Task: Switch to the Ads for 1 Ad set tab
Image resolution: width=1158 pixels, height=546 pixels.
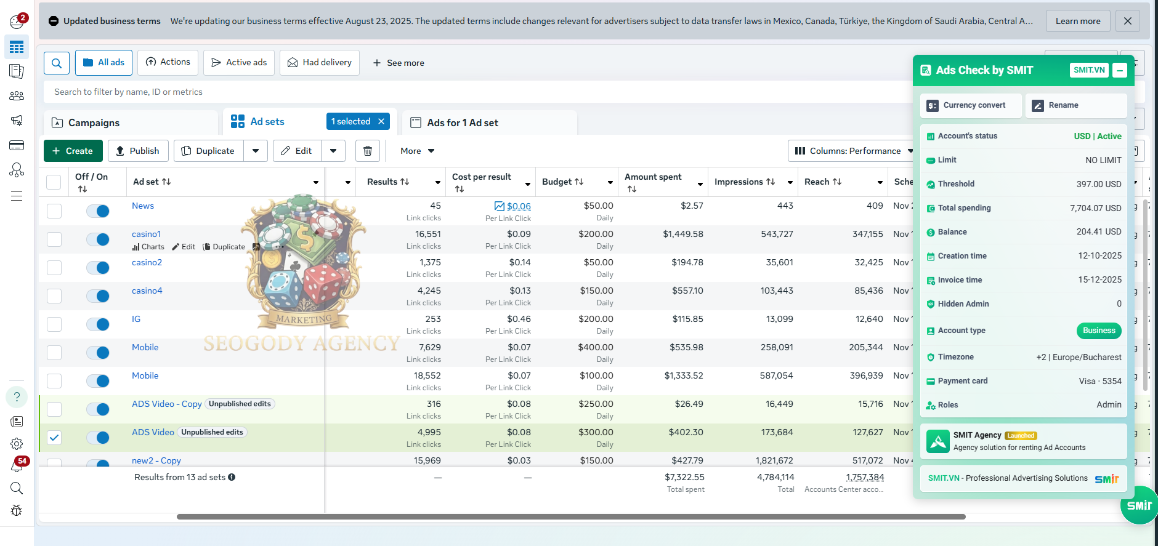Action: click(489, 123)
